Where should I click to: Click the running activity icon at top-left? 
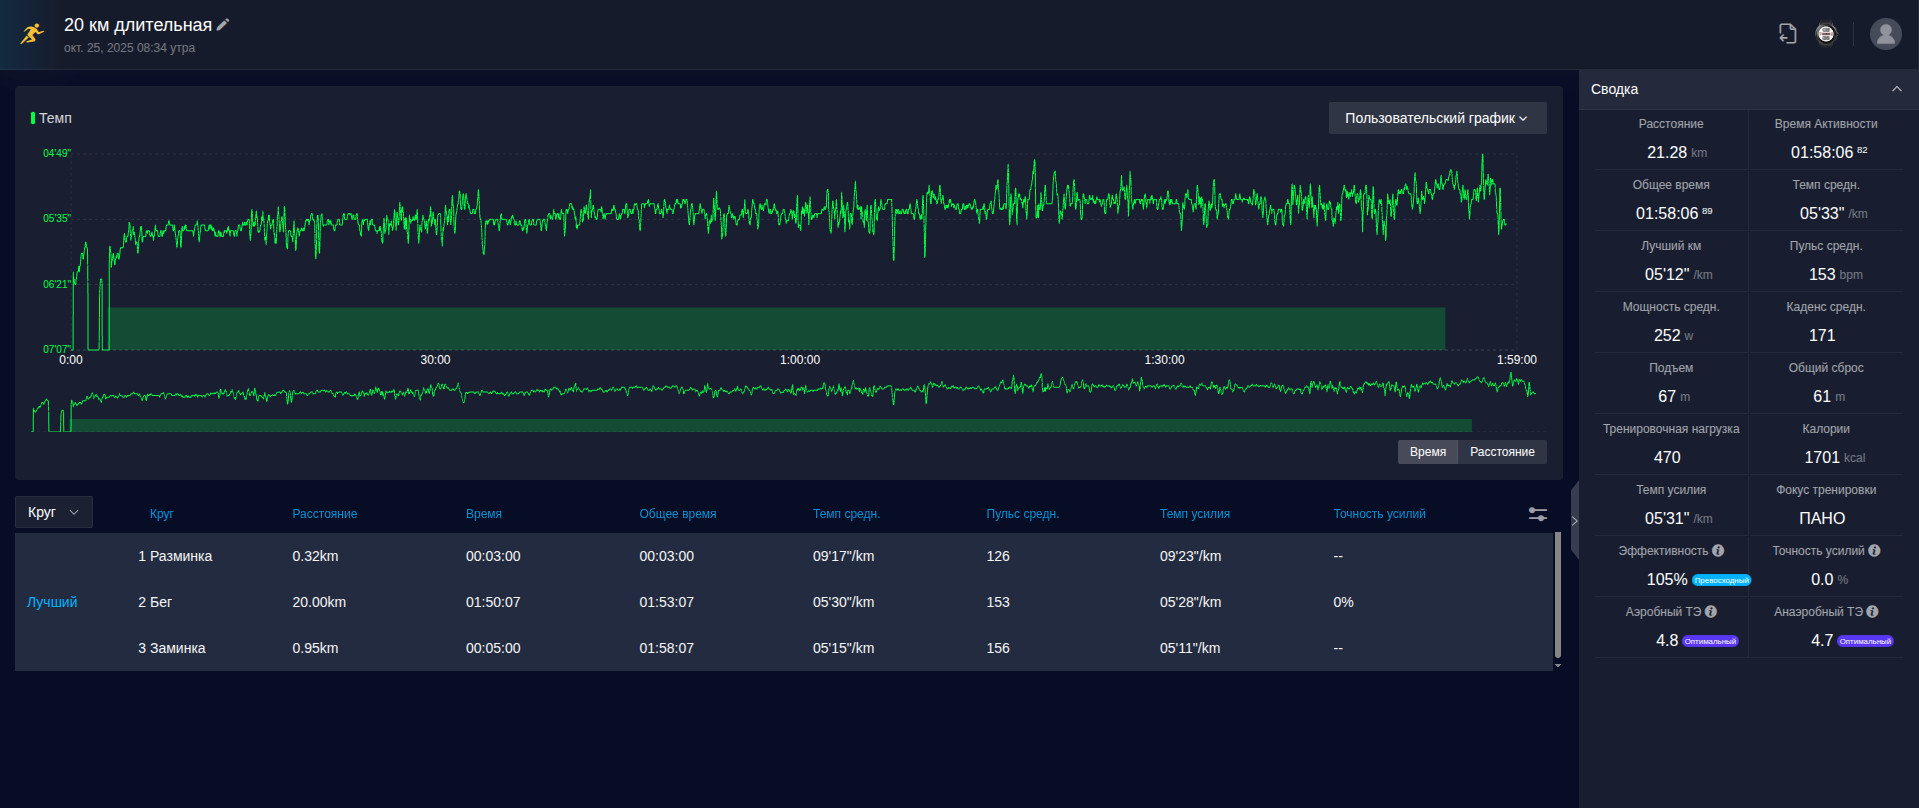(32, 34)
